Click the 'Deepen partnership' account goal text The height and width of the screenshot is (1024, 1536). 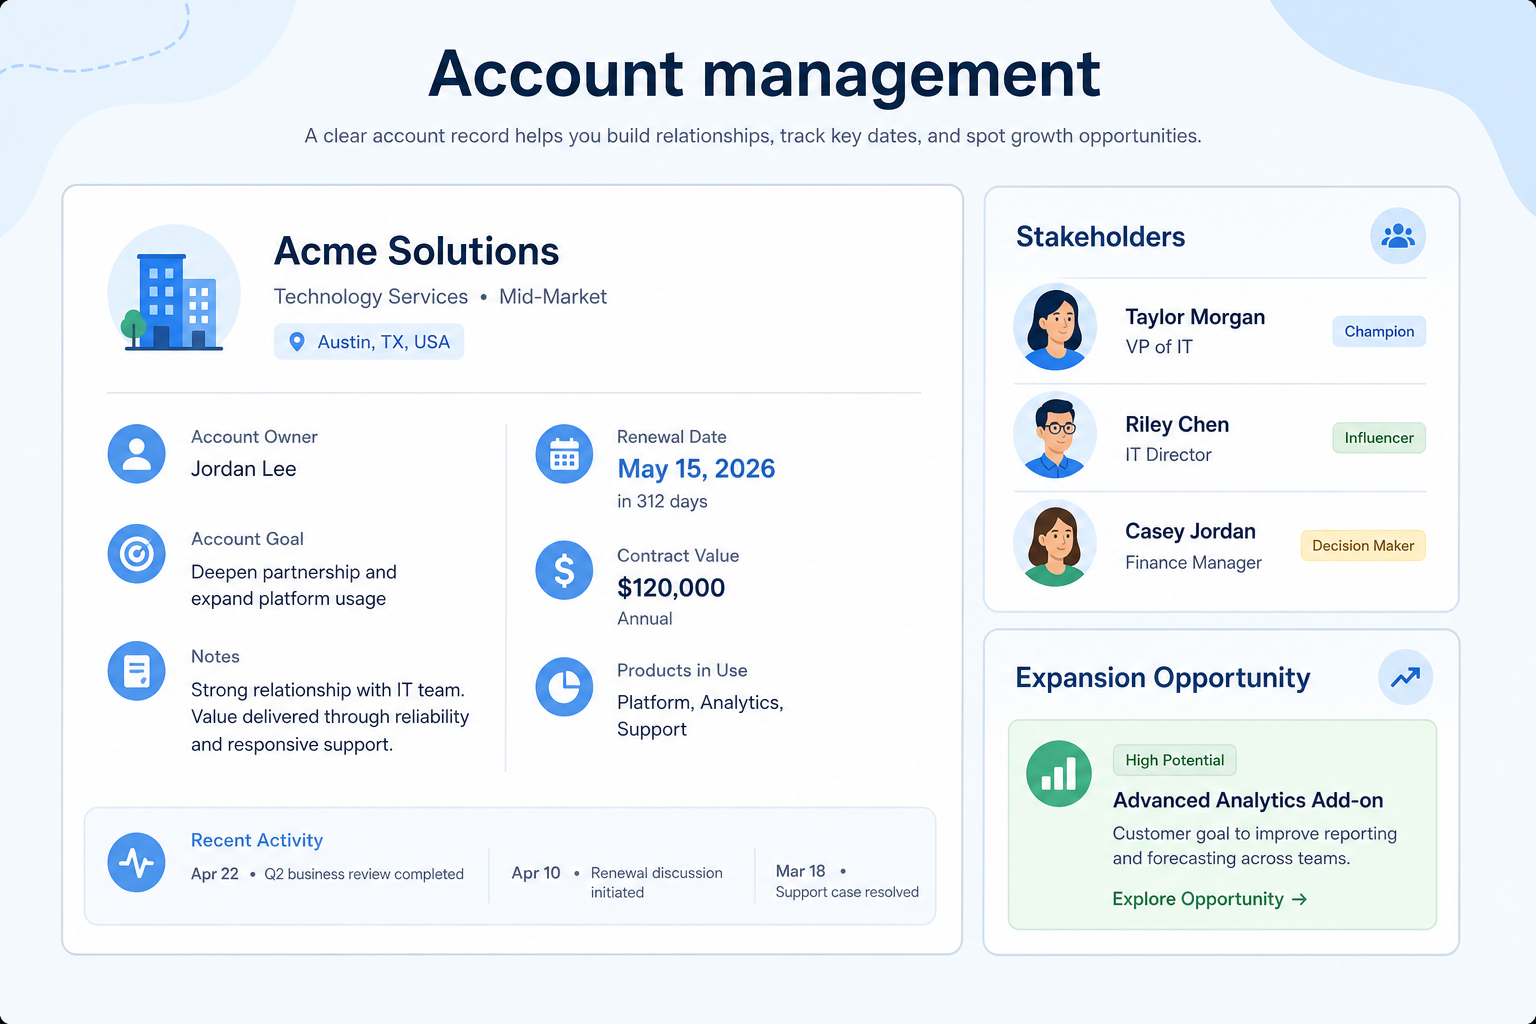coord(294,585)
